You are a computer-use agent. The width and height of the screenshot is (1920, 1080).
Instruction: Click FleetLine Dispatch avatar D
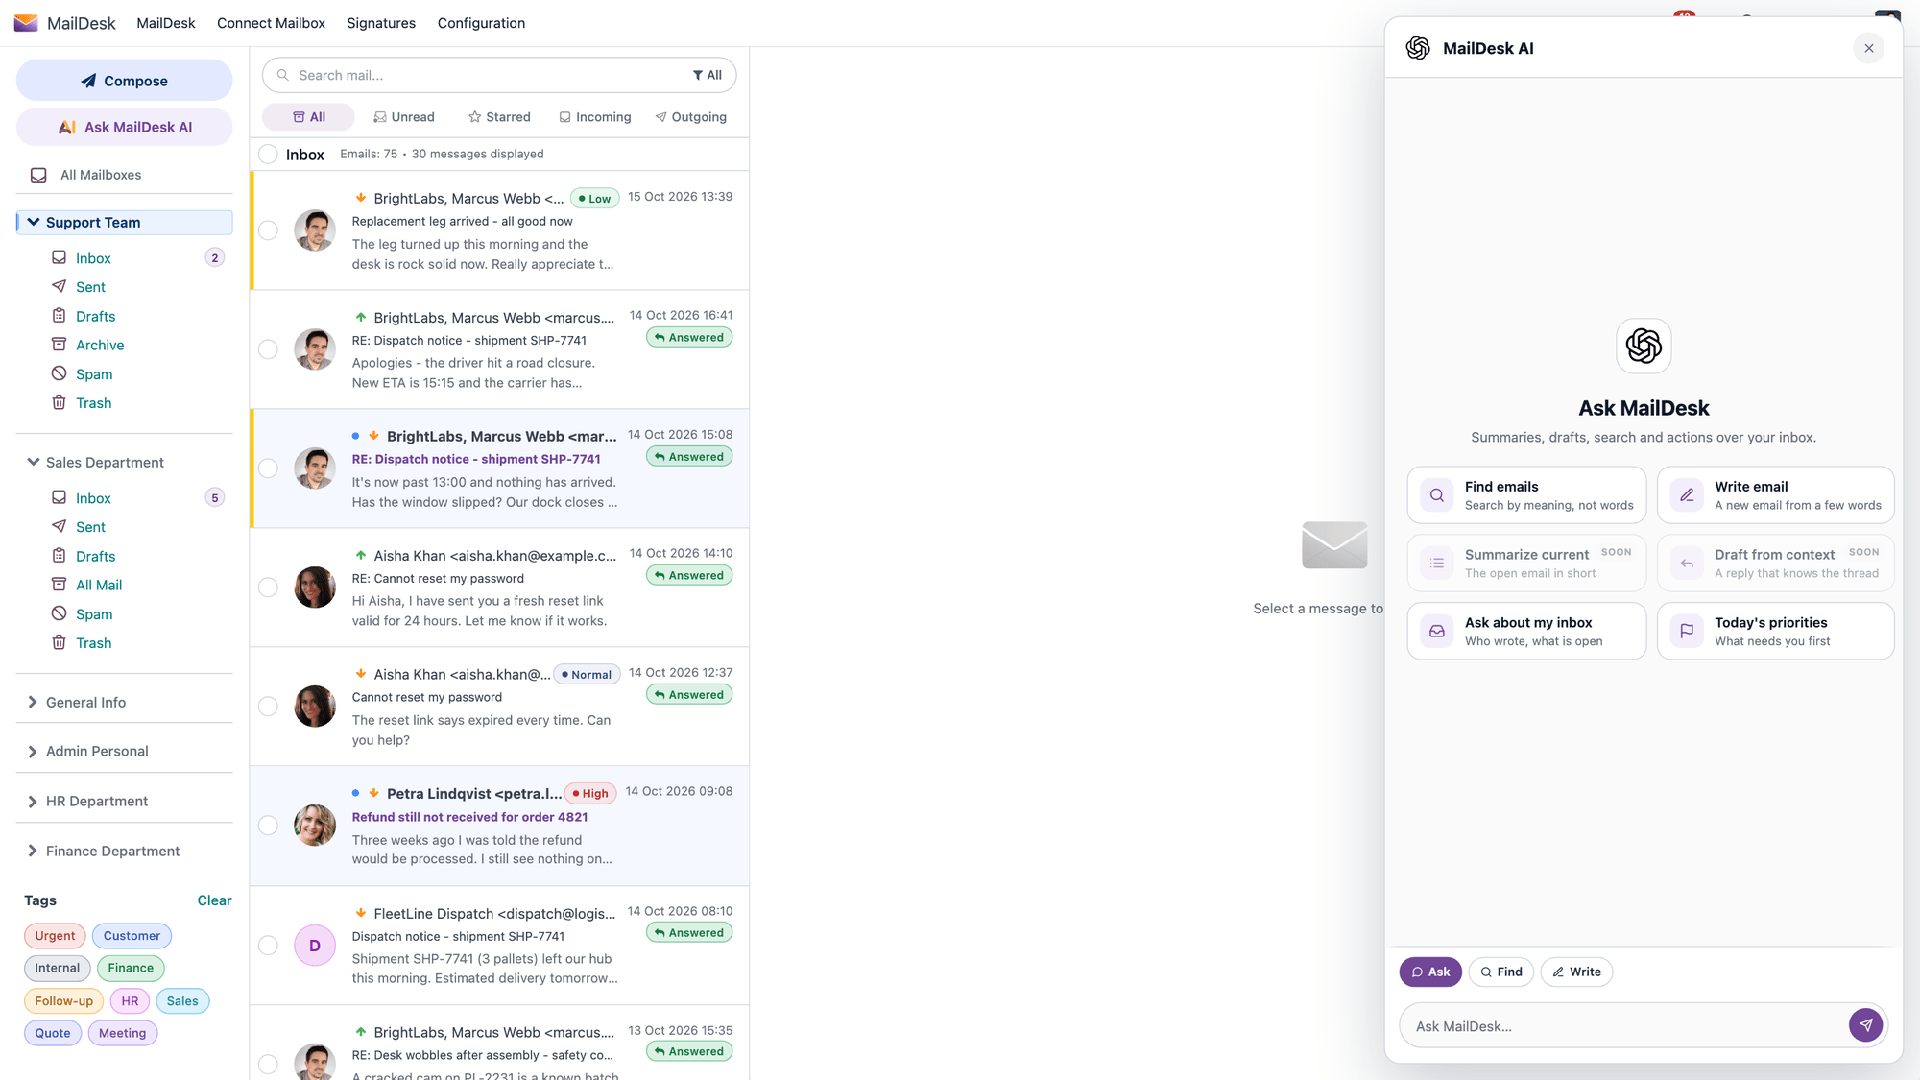point(315,945)
